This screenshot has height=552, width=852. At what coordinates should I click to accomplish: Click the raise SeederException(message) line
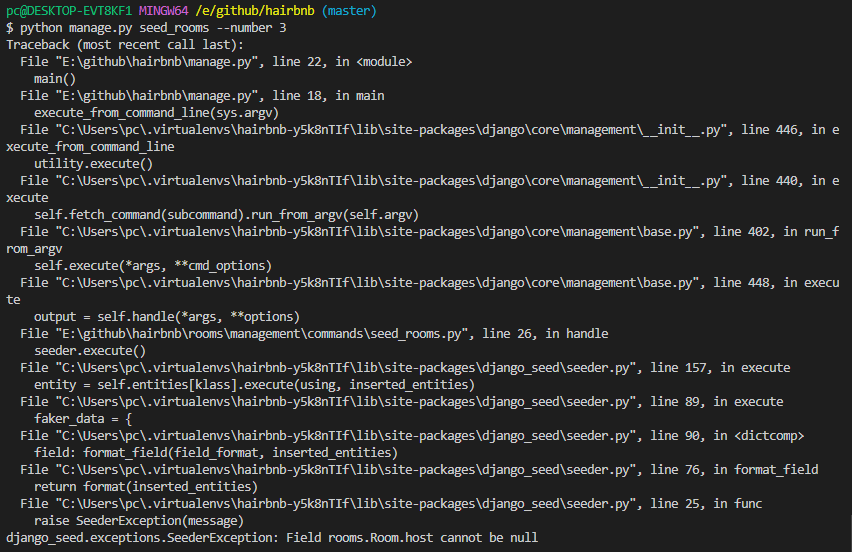(x=139, y=521)
